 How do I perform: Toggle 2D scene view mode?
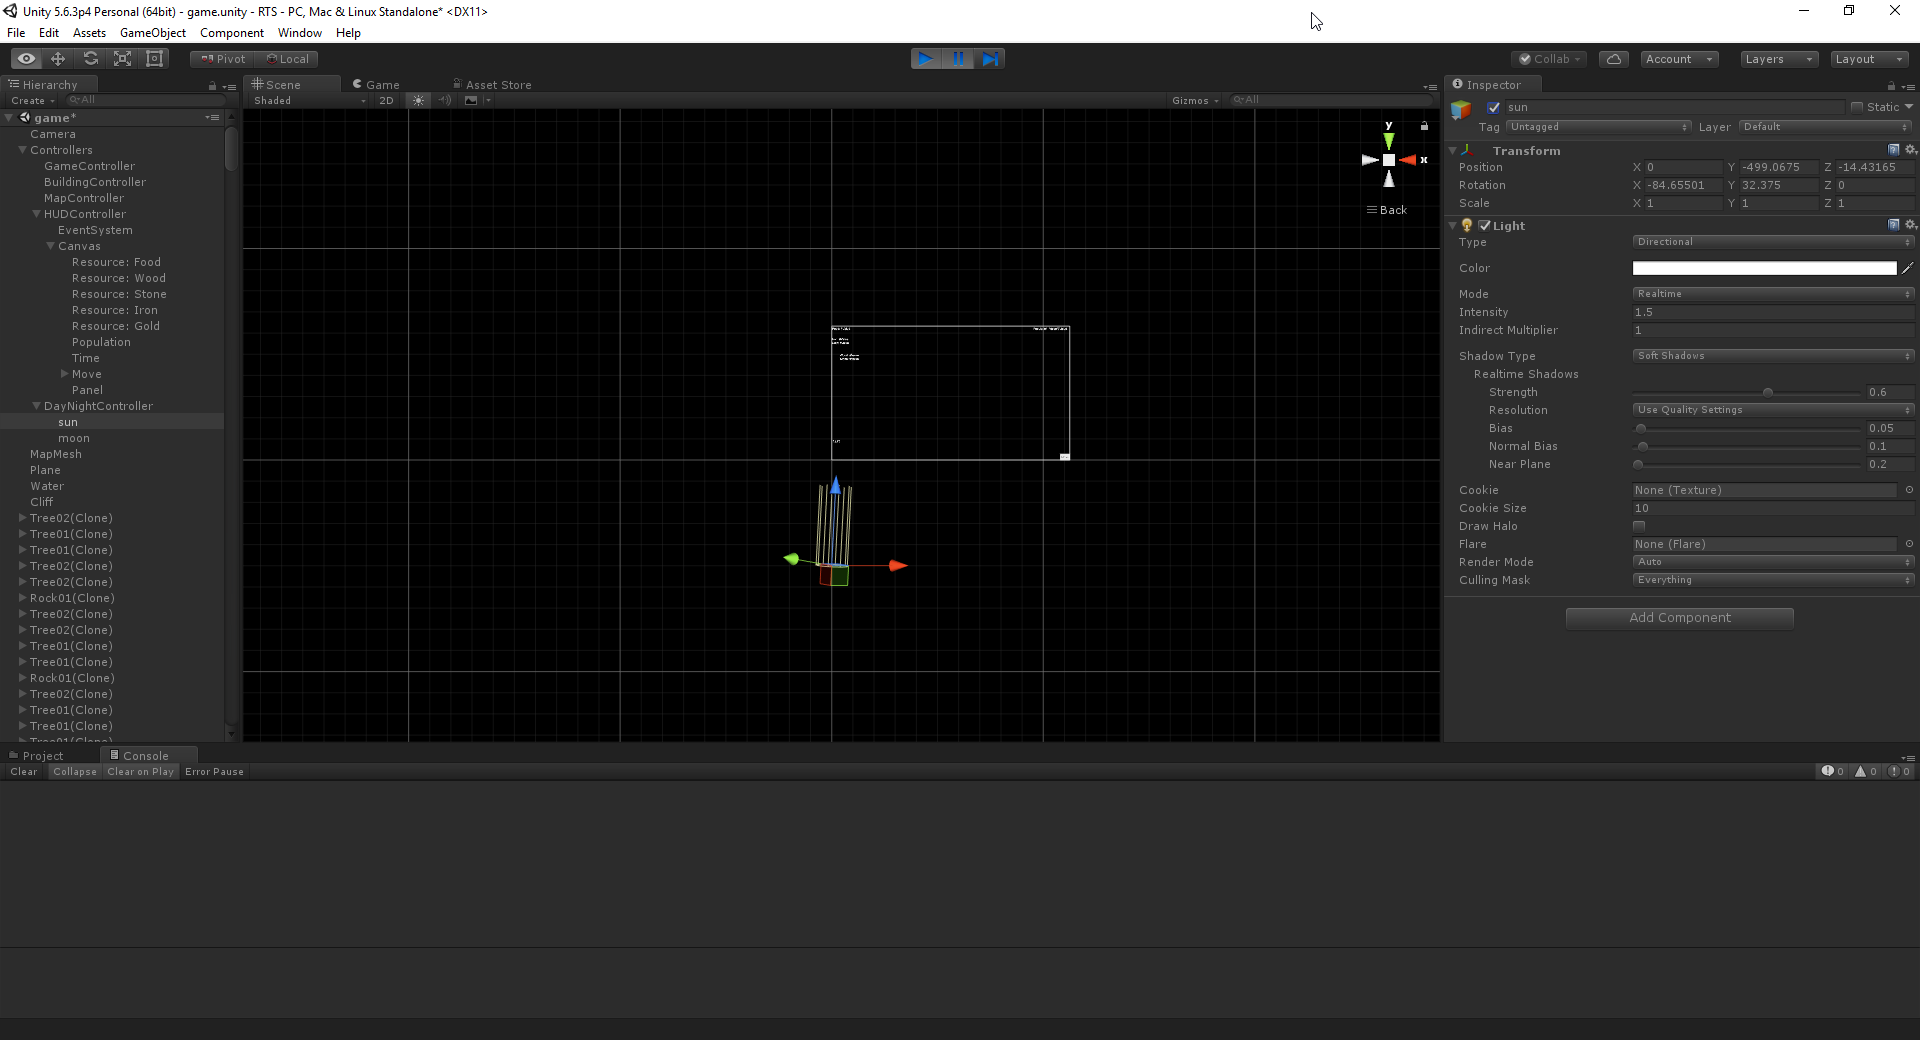point(386,100)
